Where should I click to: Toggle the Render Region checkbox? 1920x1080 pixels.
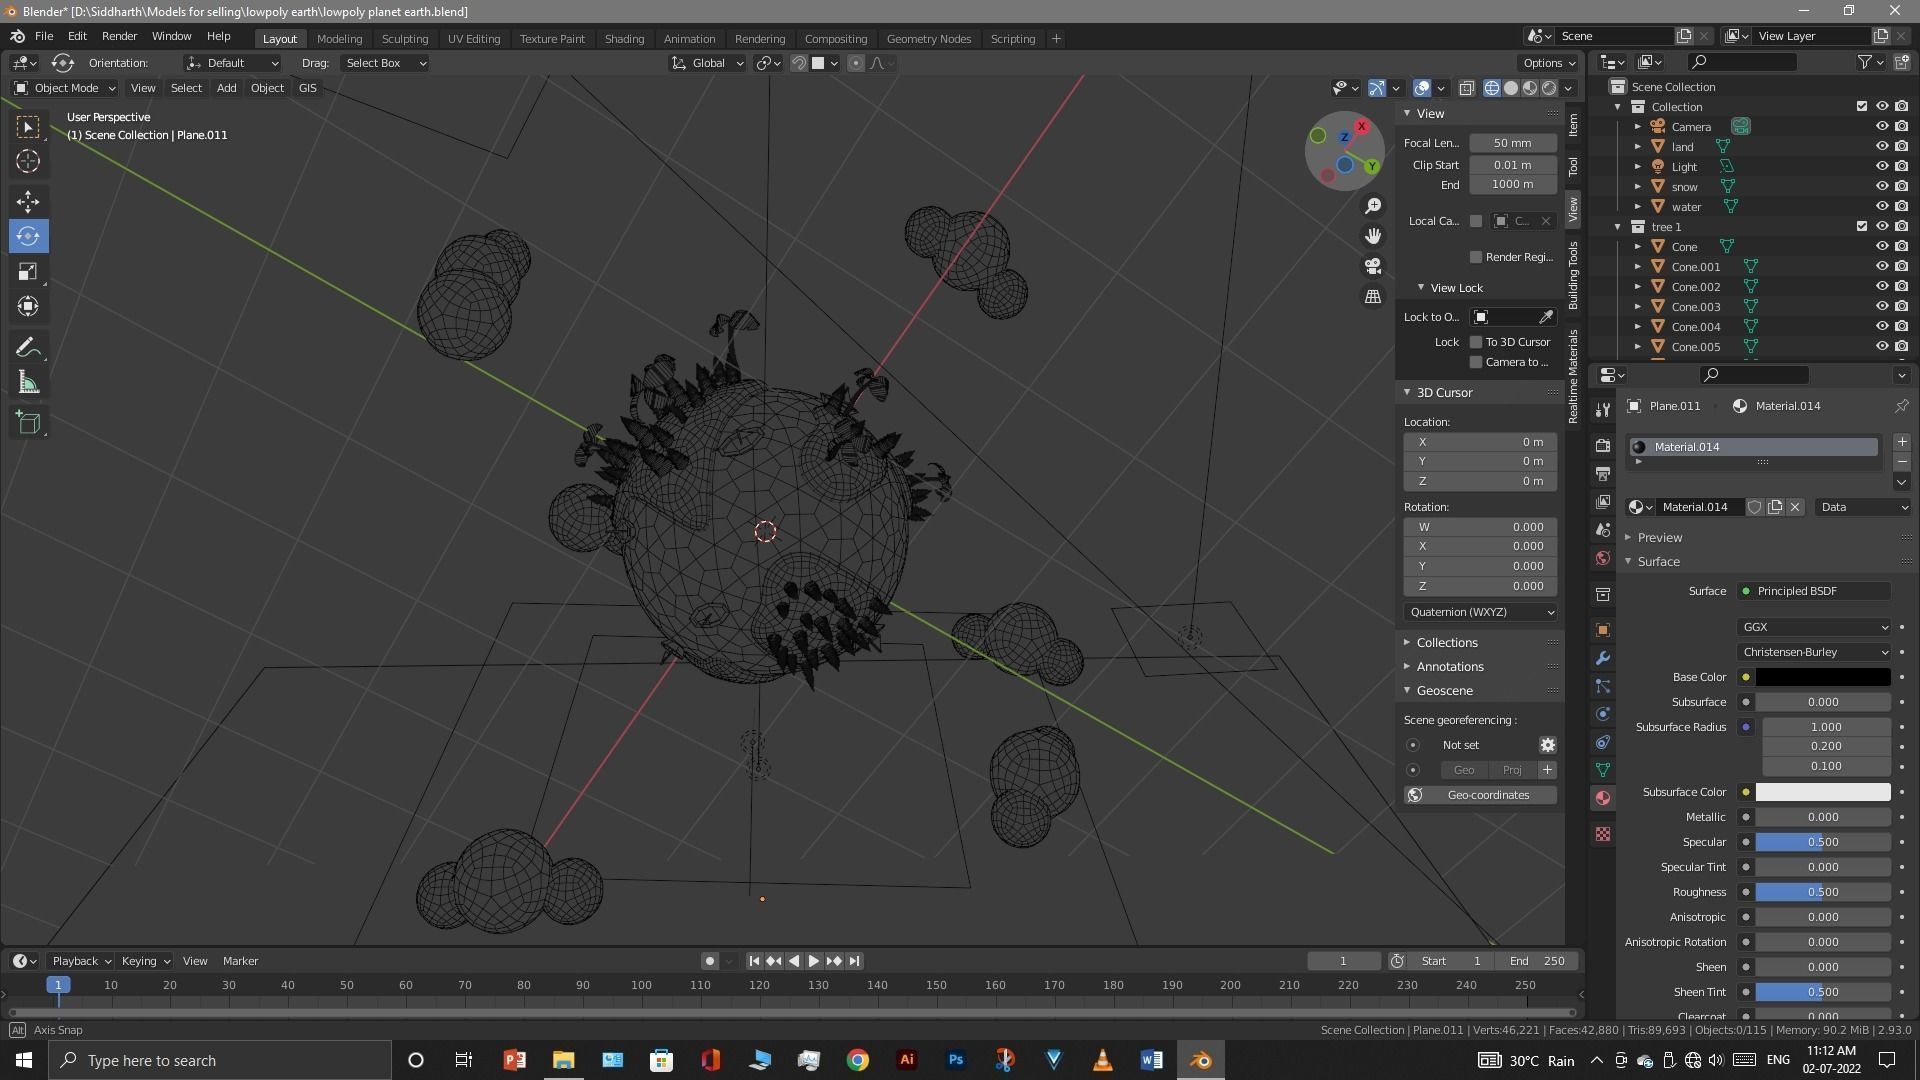tap(1475, 257)
